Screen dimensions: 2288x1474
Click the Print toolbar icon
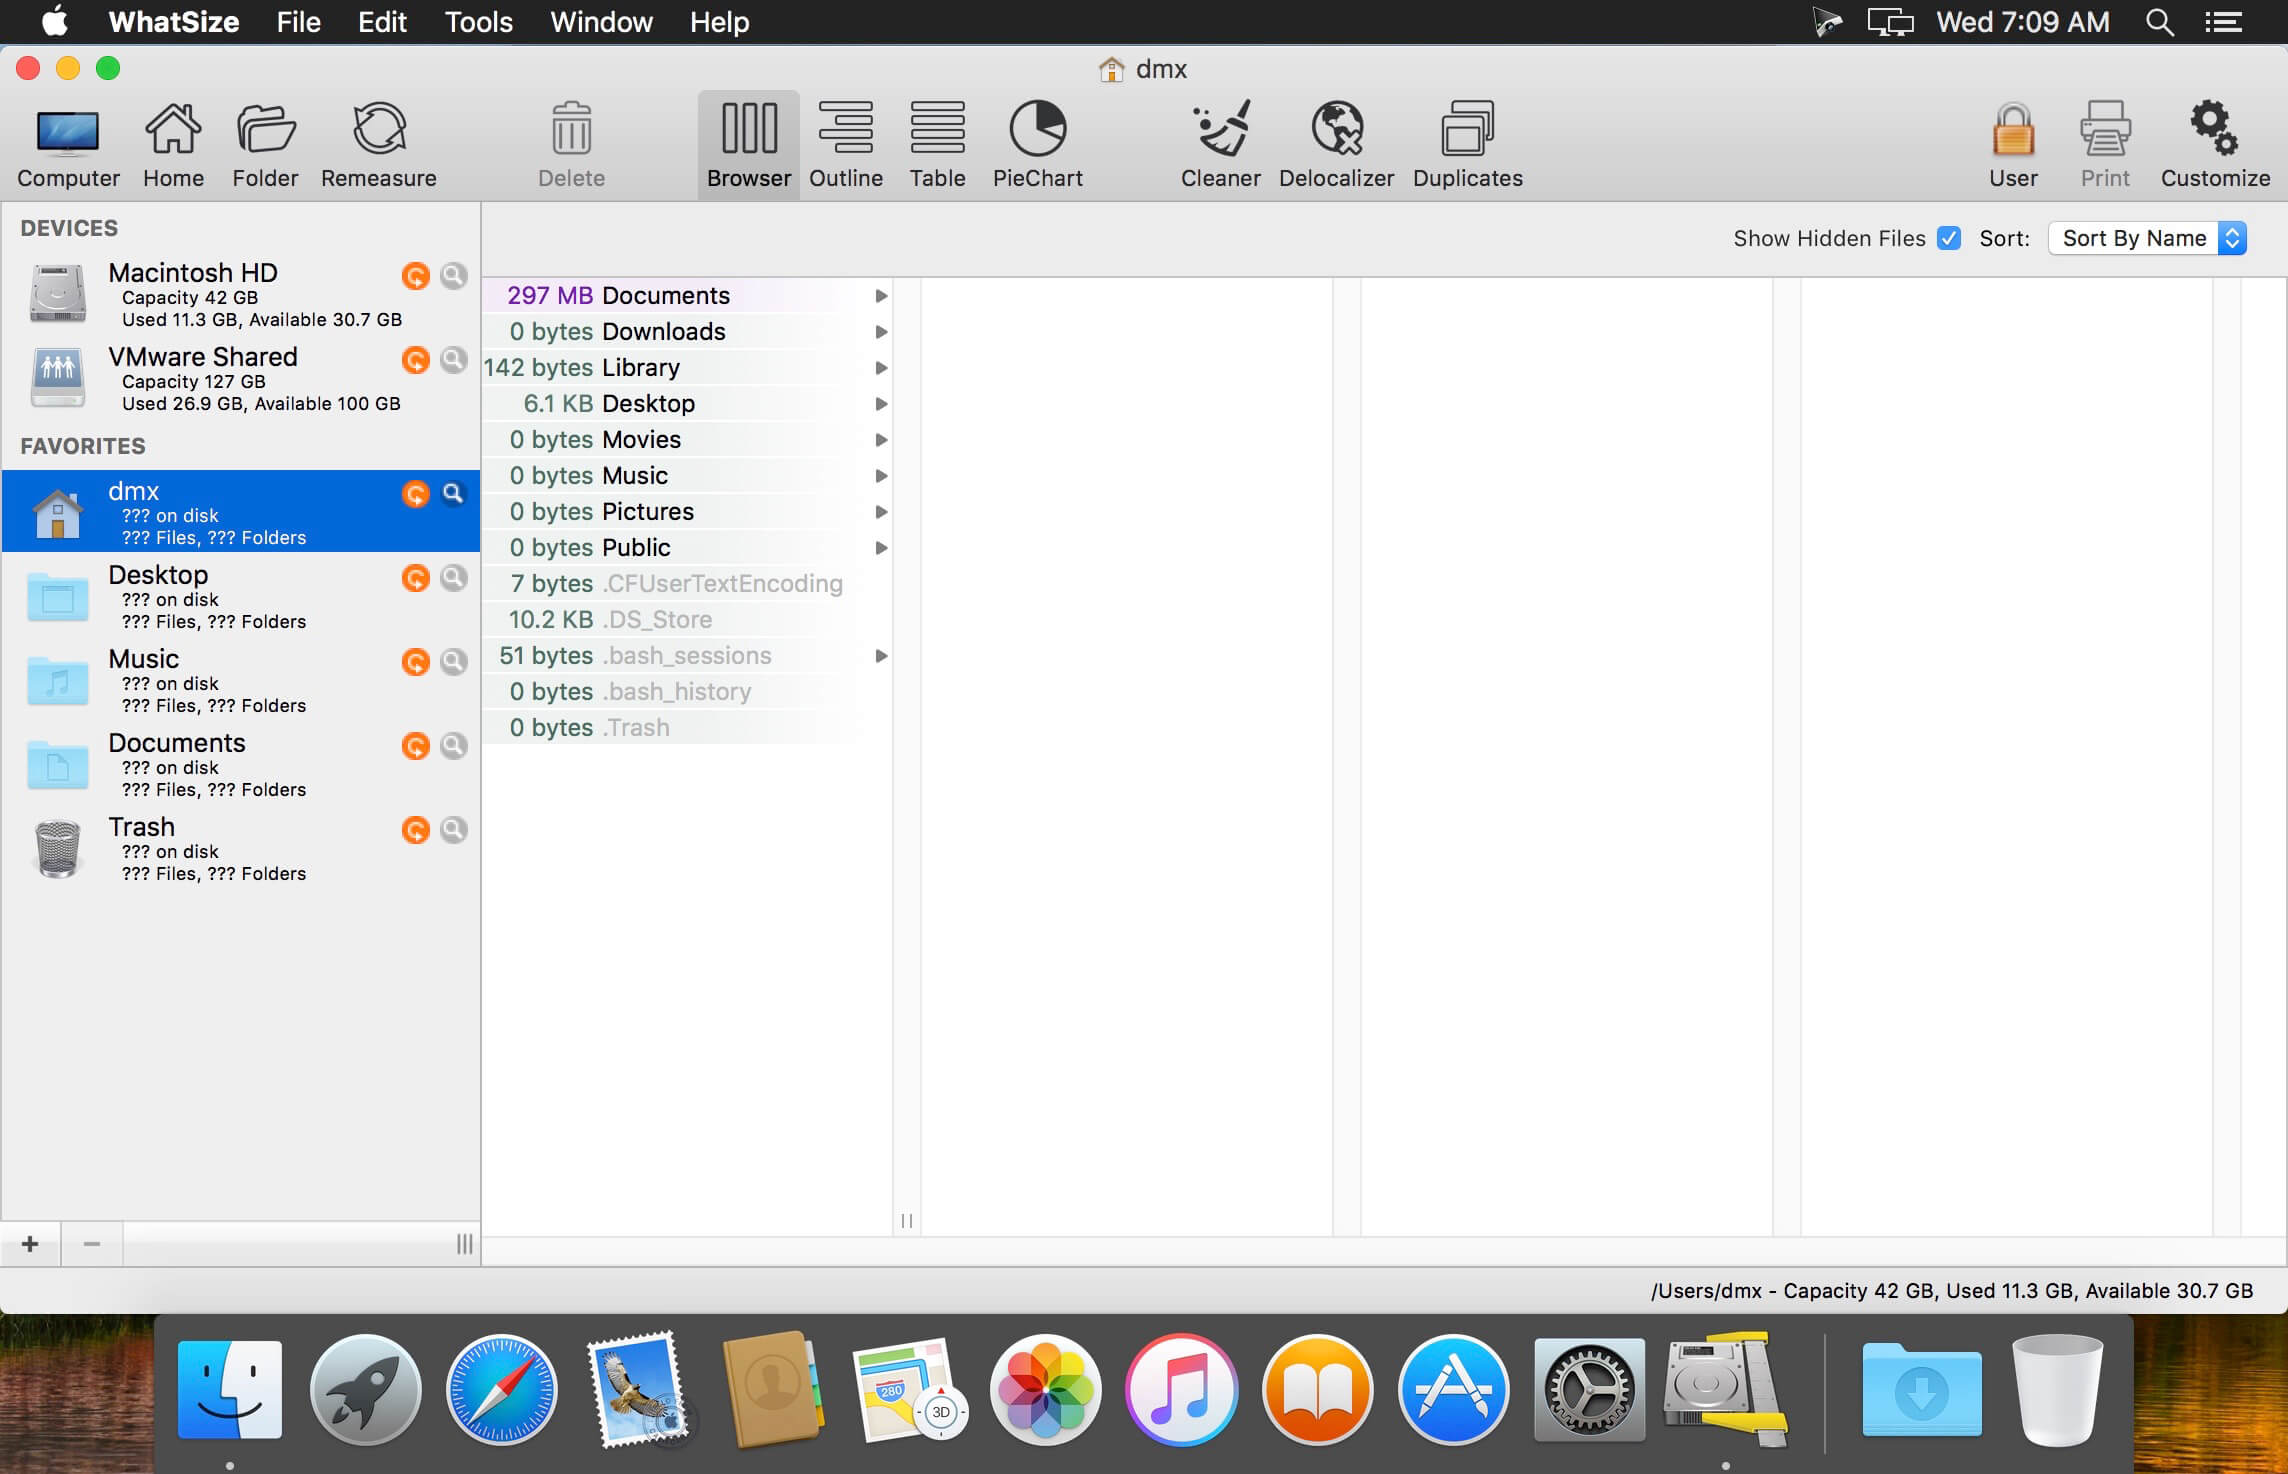click(x=2105, y=145)
